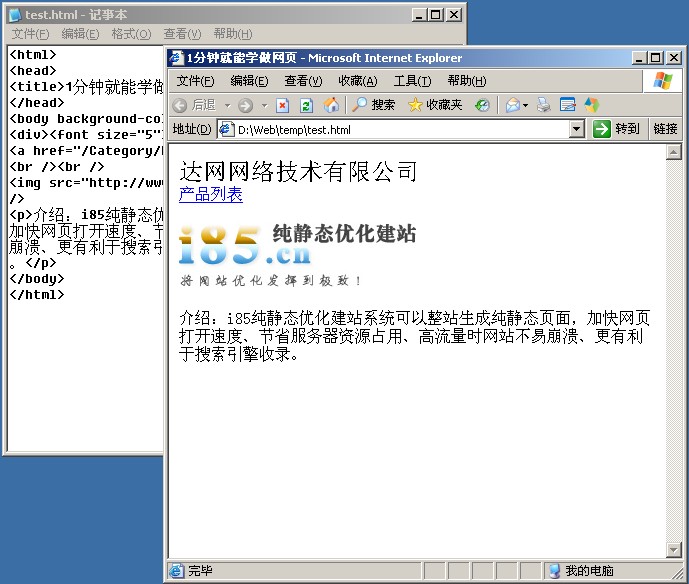The height and width of the screenshot is (584, 689).
Task: Click the 链接 (Links) toolbar label
Action: tap(665, 129)
